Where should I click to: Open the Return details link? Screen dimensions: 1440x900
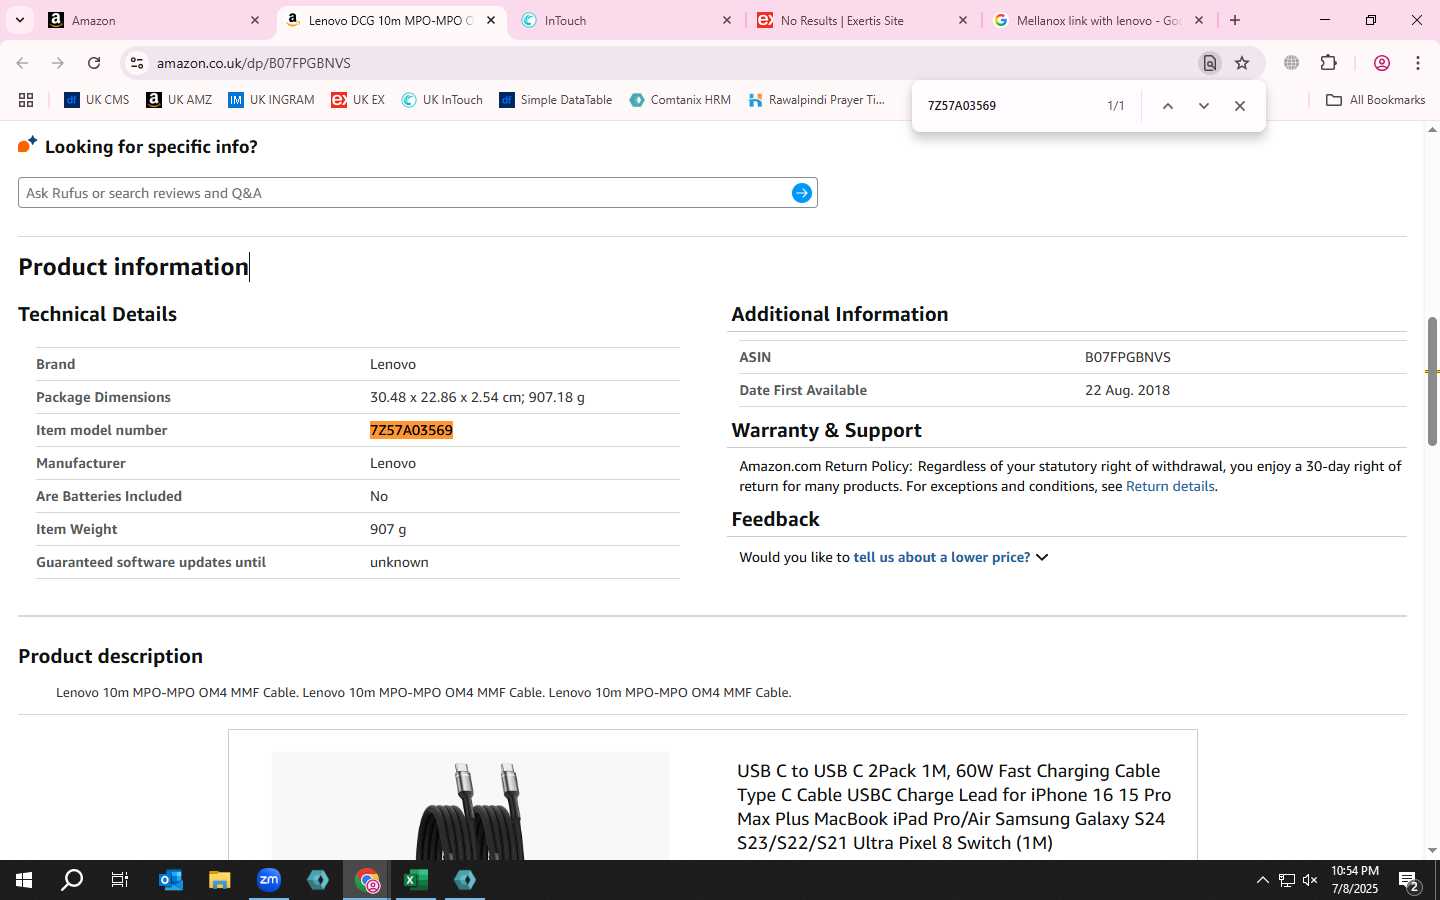pyautogui.click(x=1170, y=486)
